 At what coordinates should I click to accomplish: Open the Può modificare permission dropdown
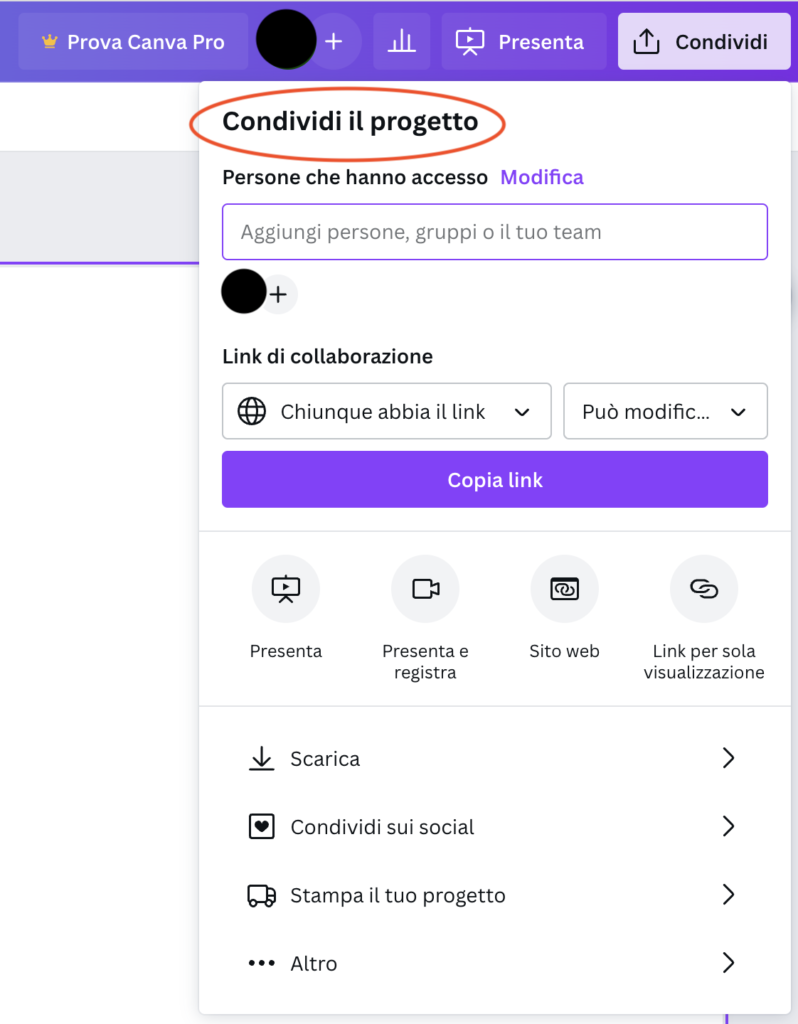click(665, 411)
